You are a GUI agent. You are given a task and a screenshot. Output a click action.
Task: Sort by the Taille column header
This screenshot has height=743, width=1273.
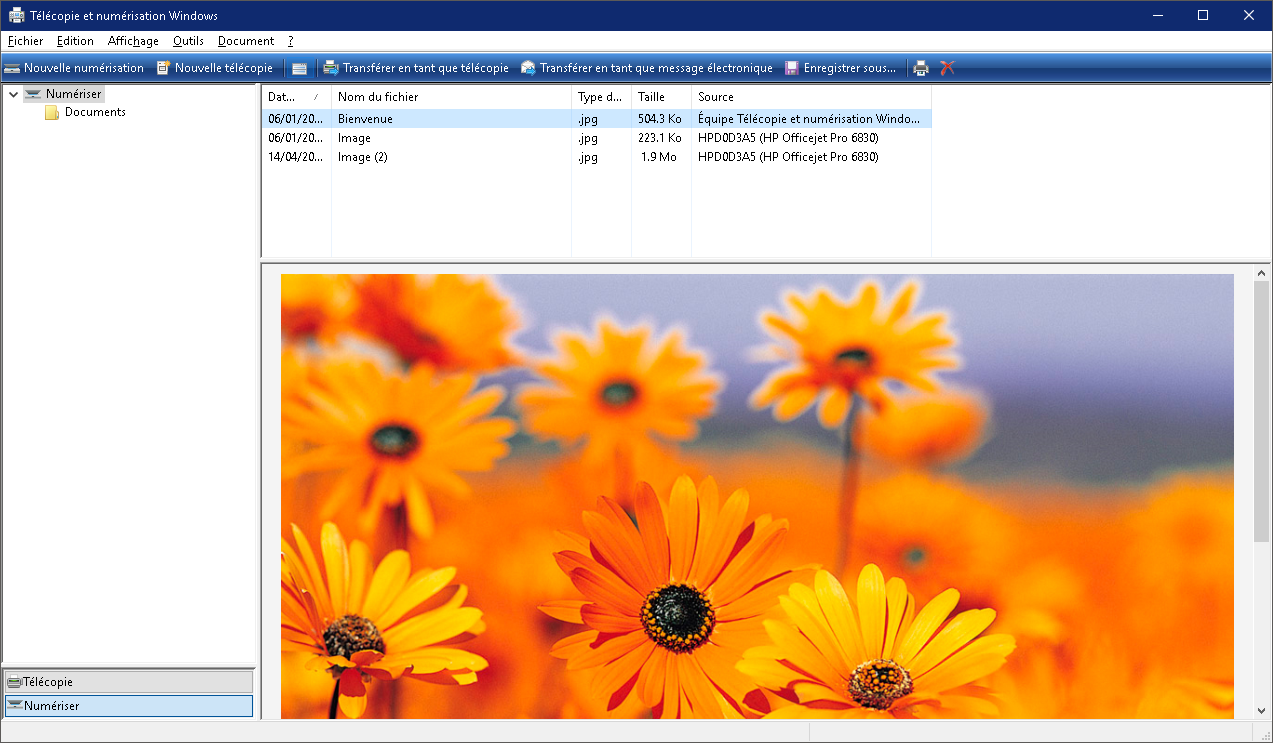tap(661, 97)
